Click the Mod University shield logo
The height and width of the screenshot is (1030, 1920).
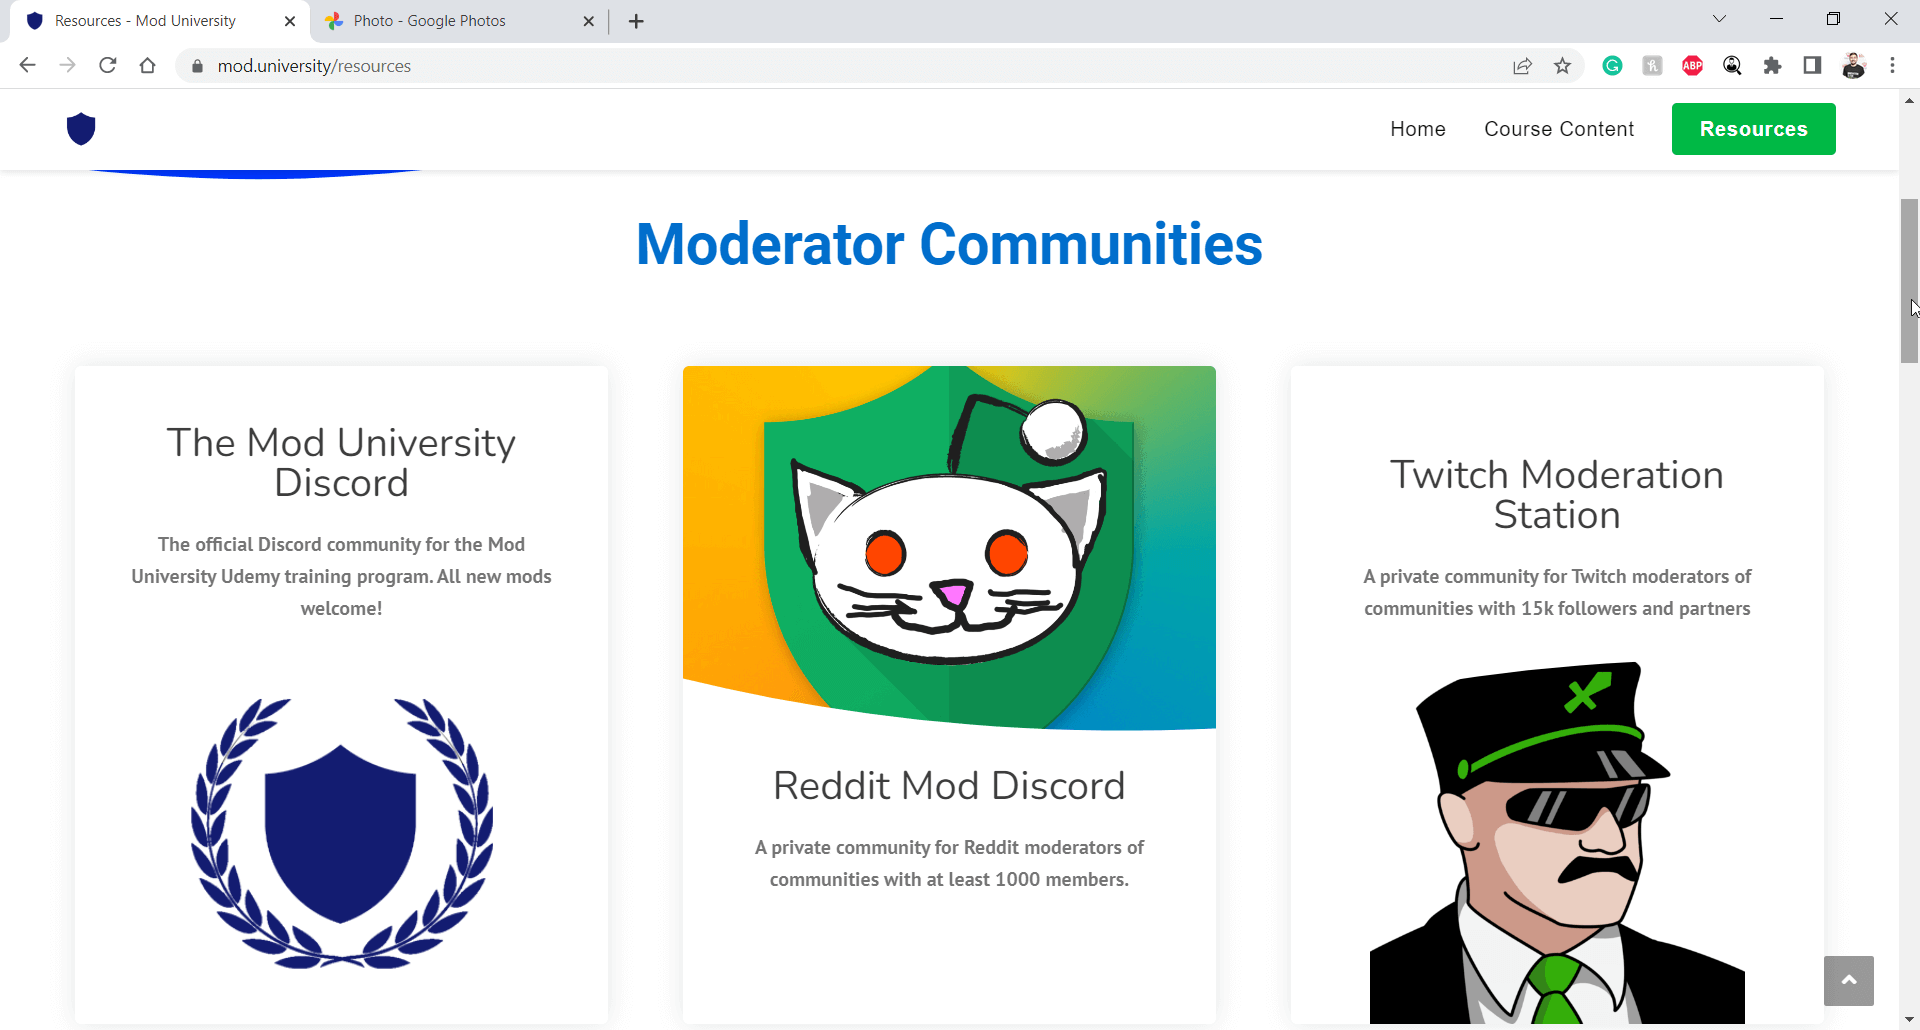click(x=81, y=129)
